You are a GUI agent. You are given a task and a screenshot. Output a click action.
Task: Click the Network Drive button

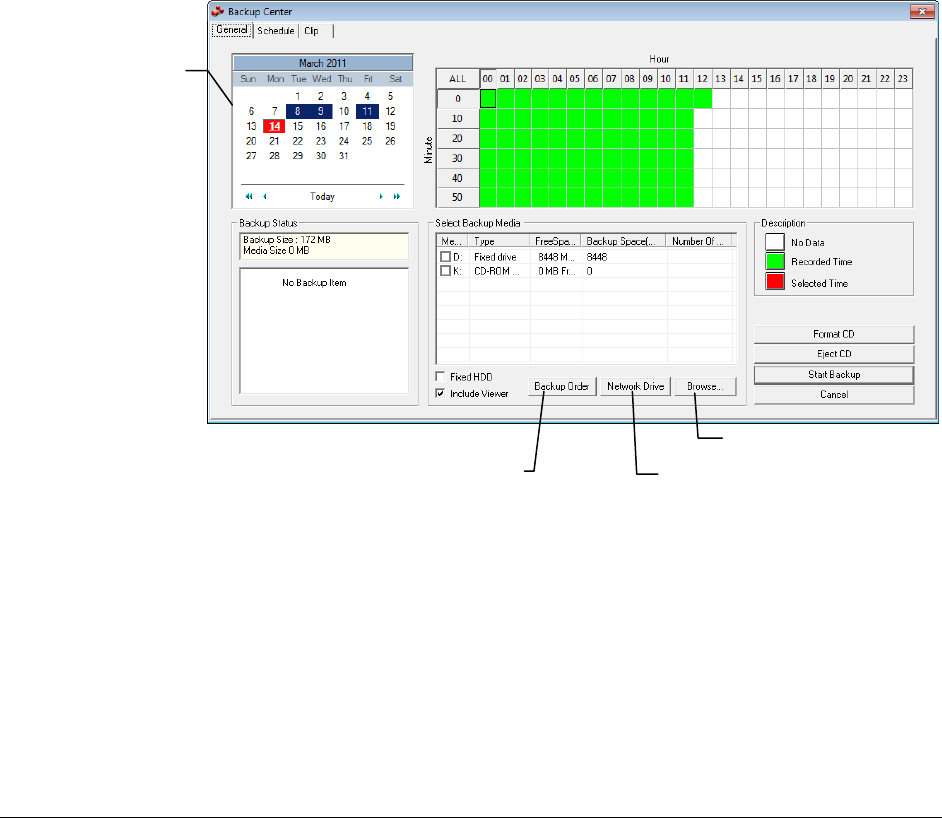coord(636,386)
